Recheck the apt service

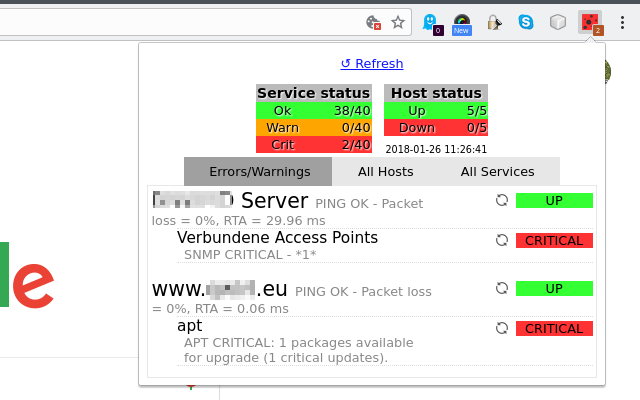point(502,328)
